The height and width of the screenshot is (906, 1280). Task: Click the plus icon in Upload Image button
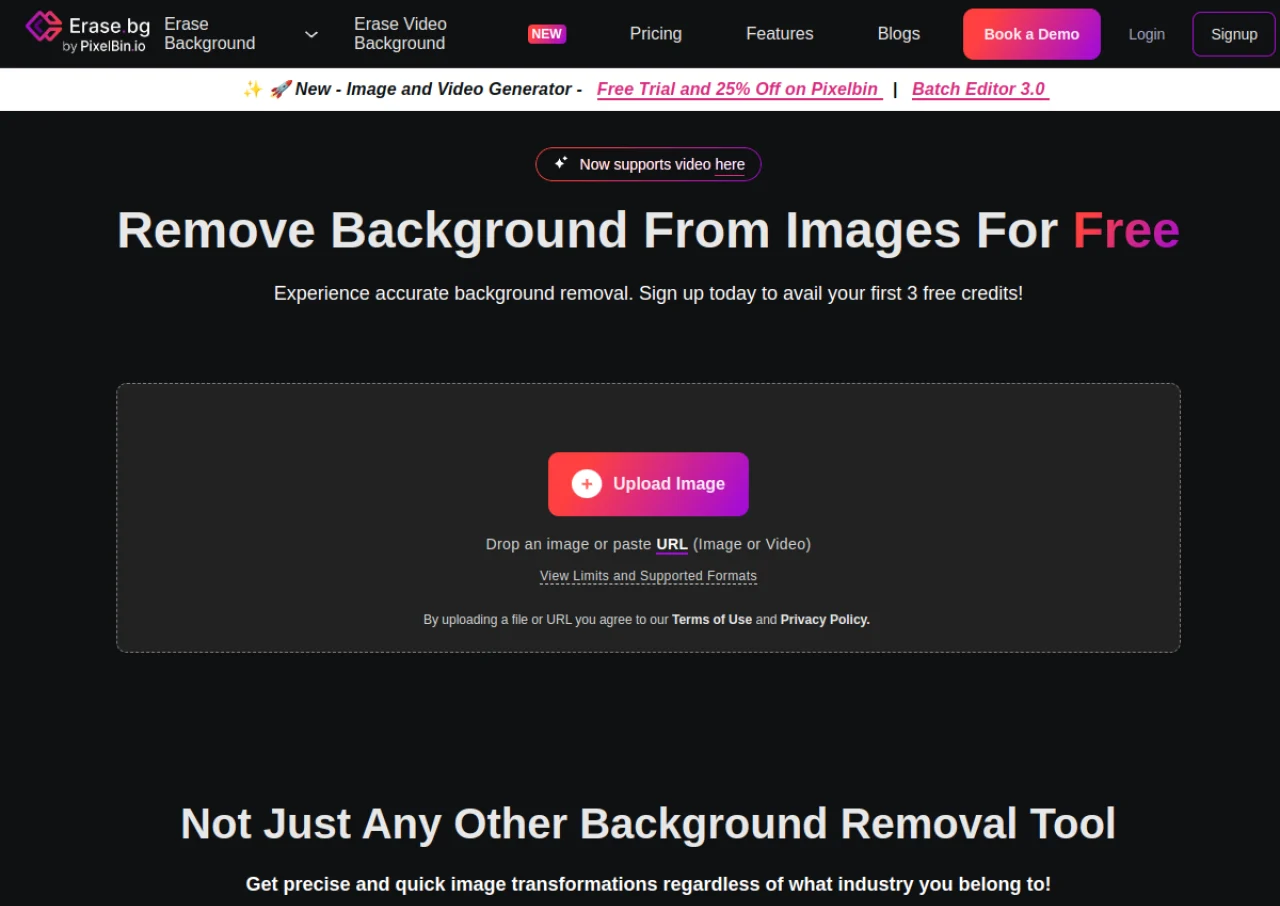[x=587, y=484]
